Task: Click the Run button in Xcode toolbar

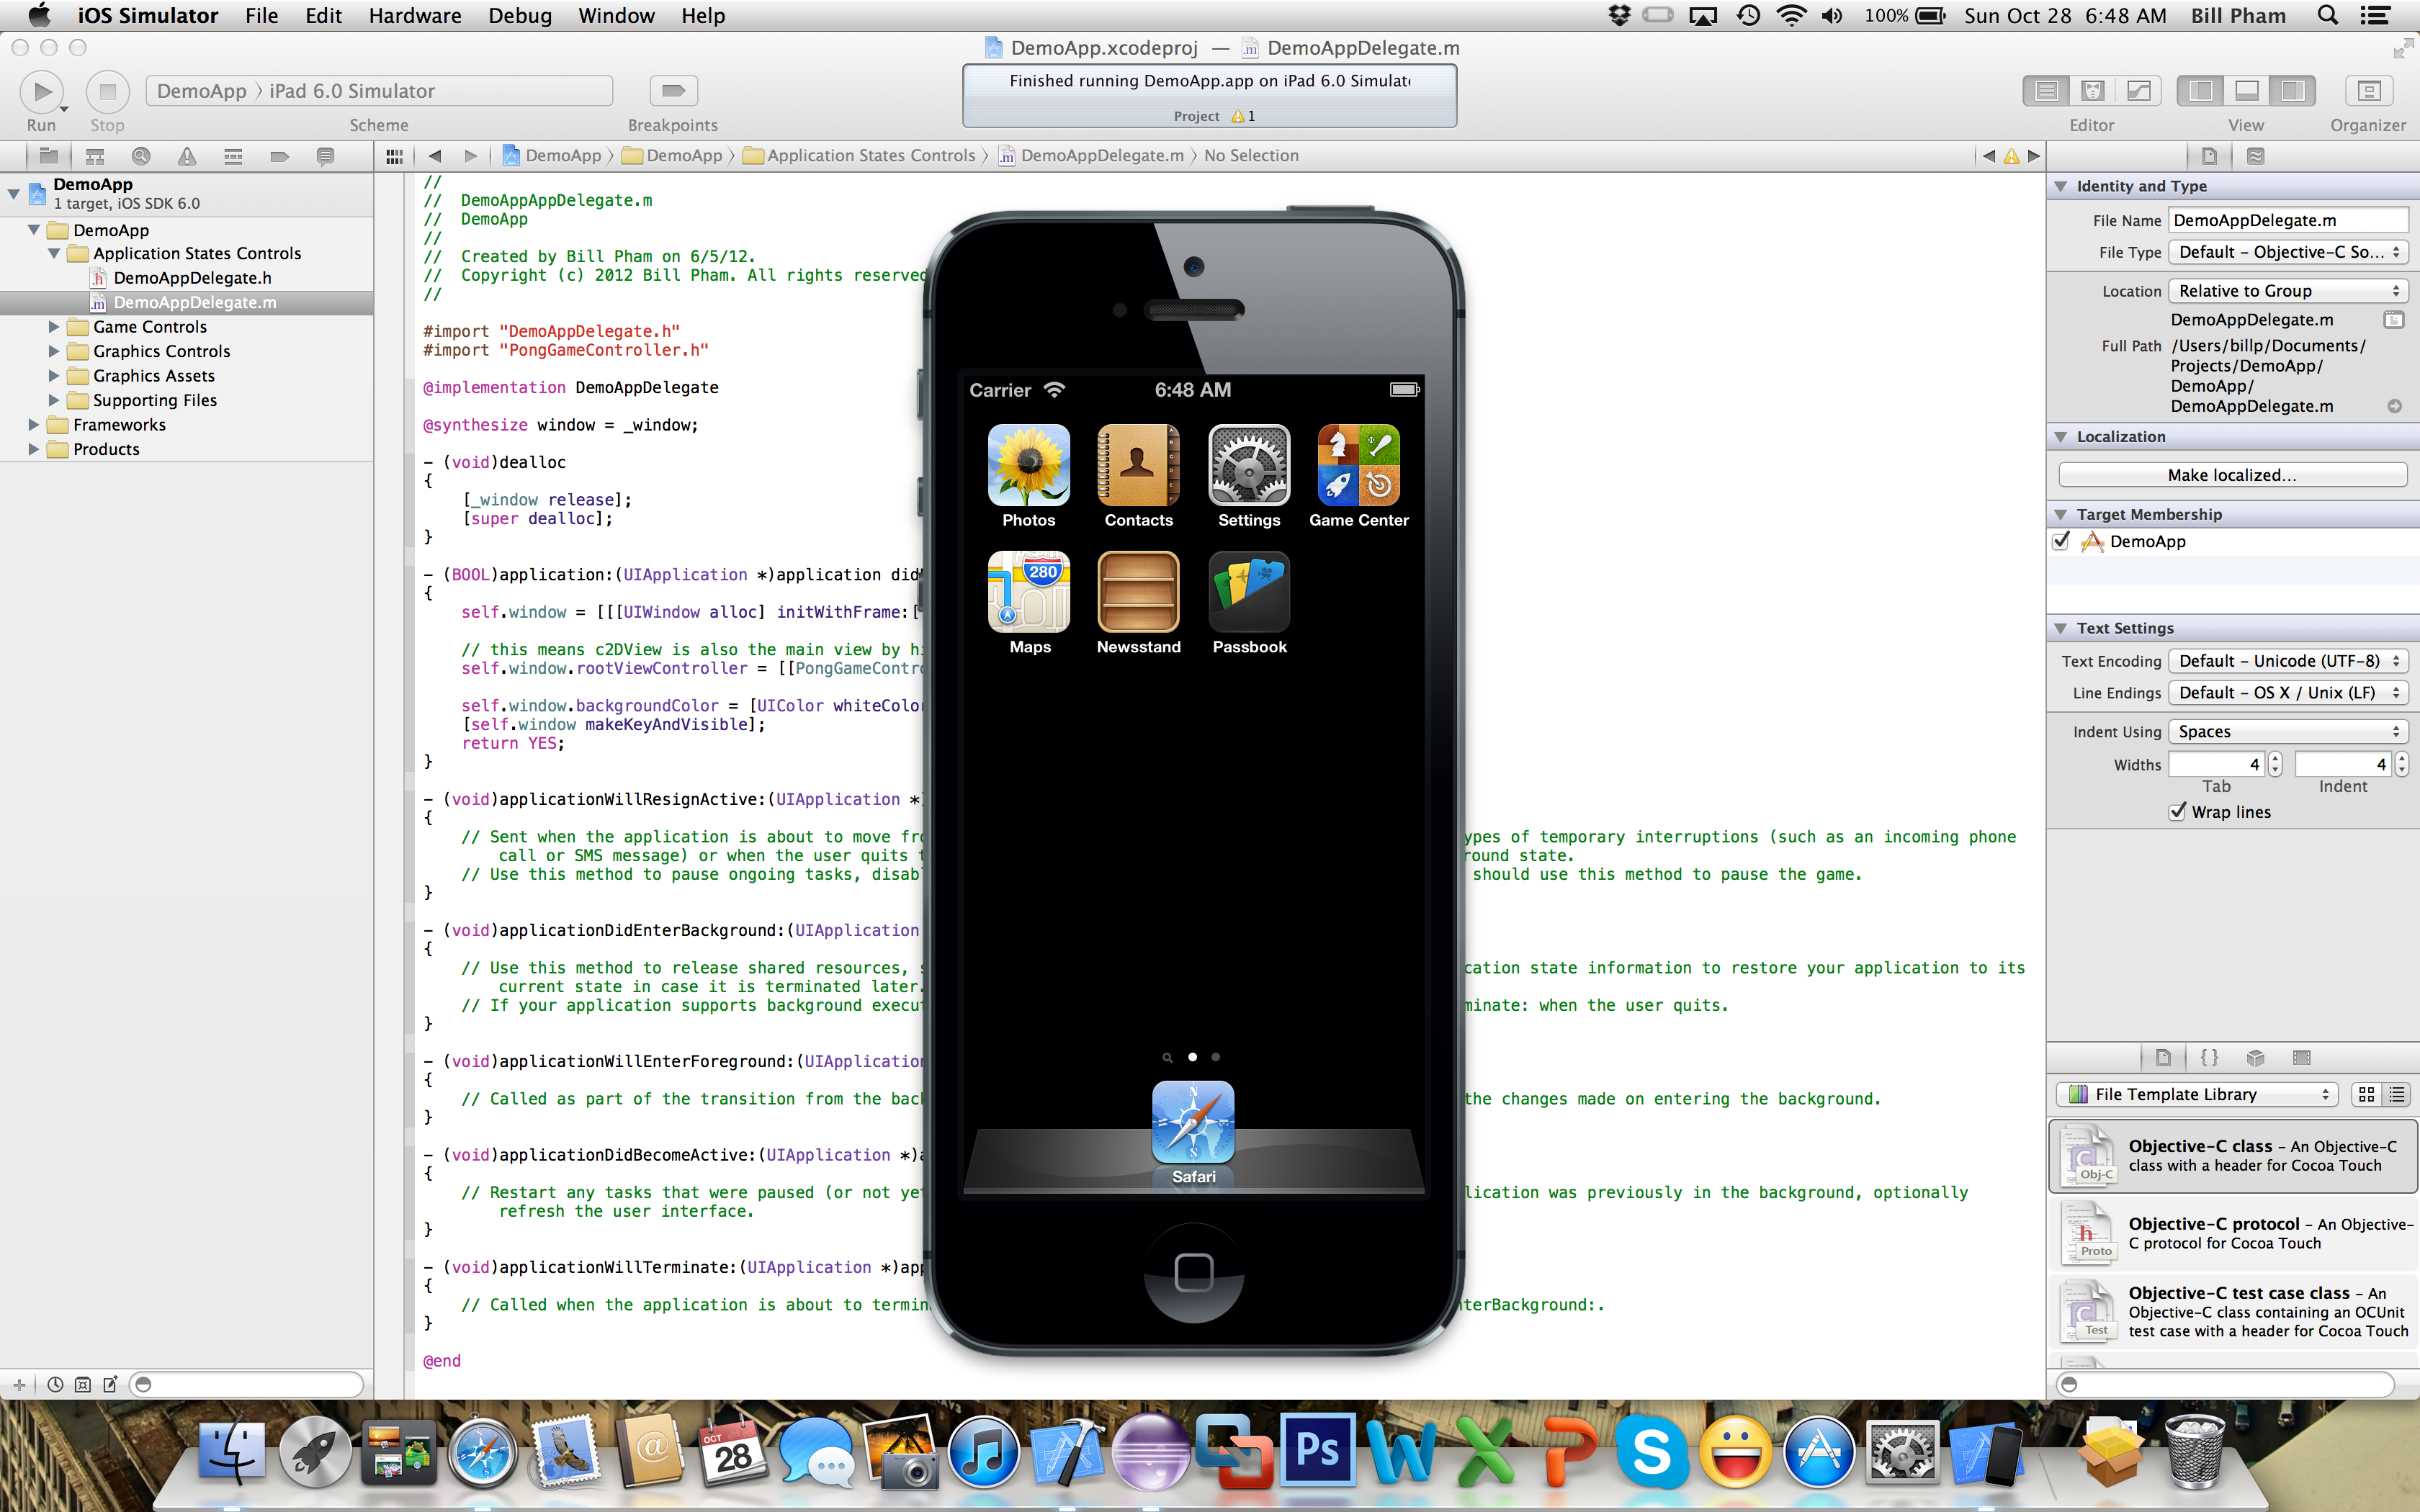Action: pos(41,92)
